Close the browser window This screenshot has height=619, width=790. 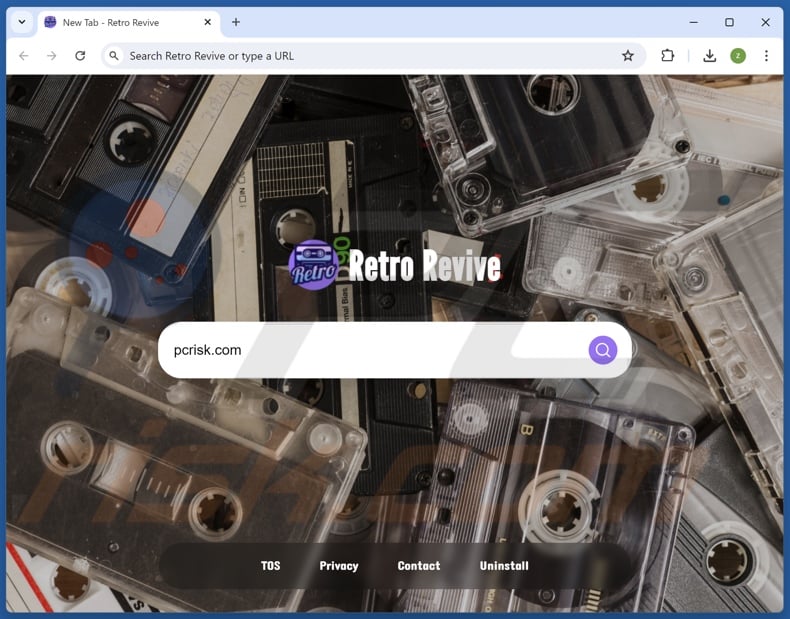(x=765, y=22)
